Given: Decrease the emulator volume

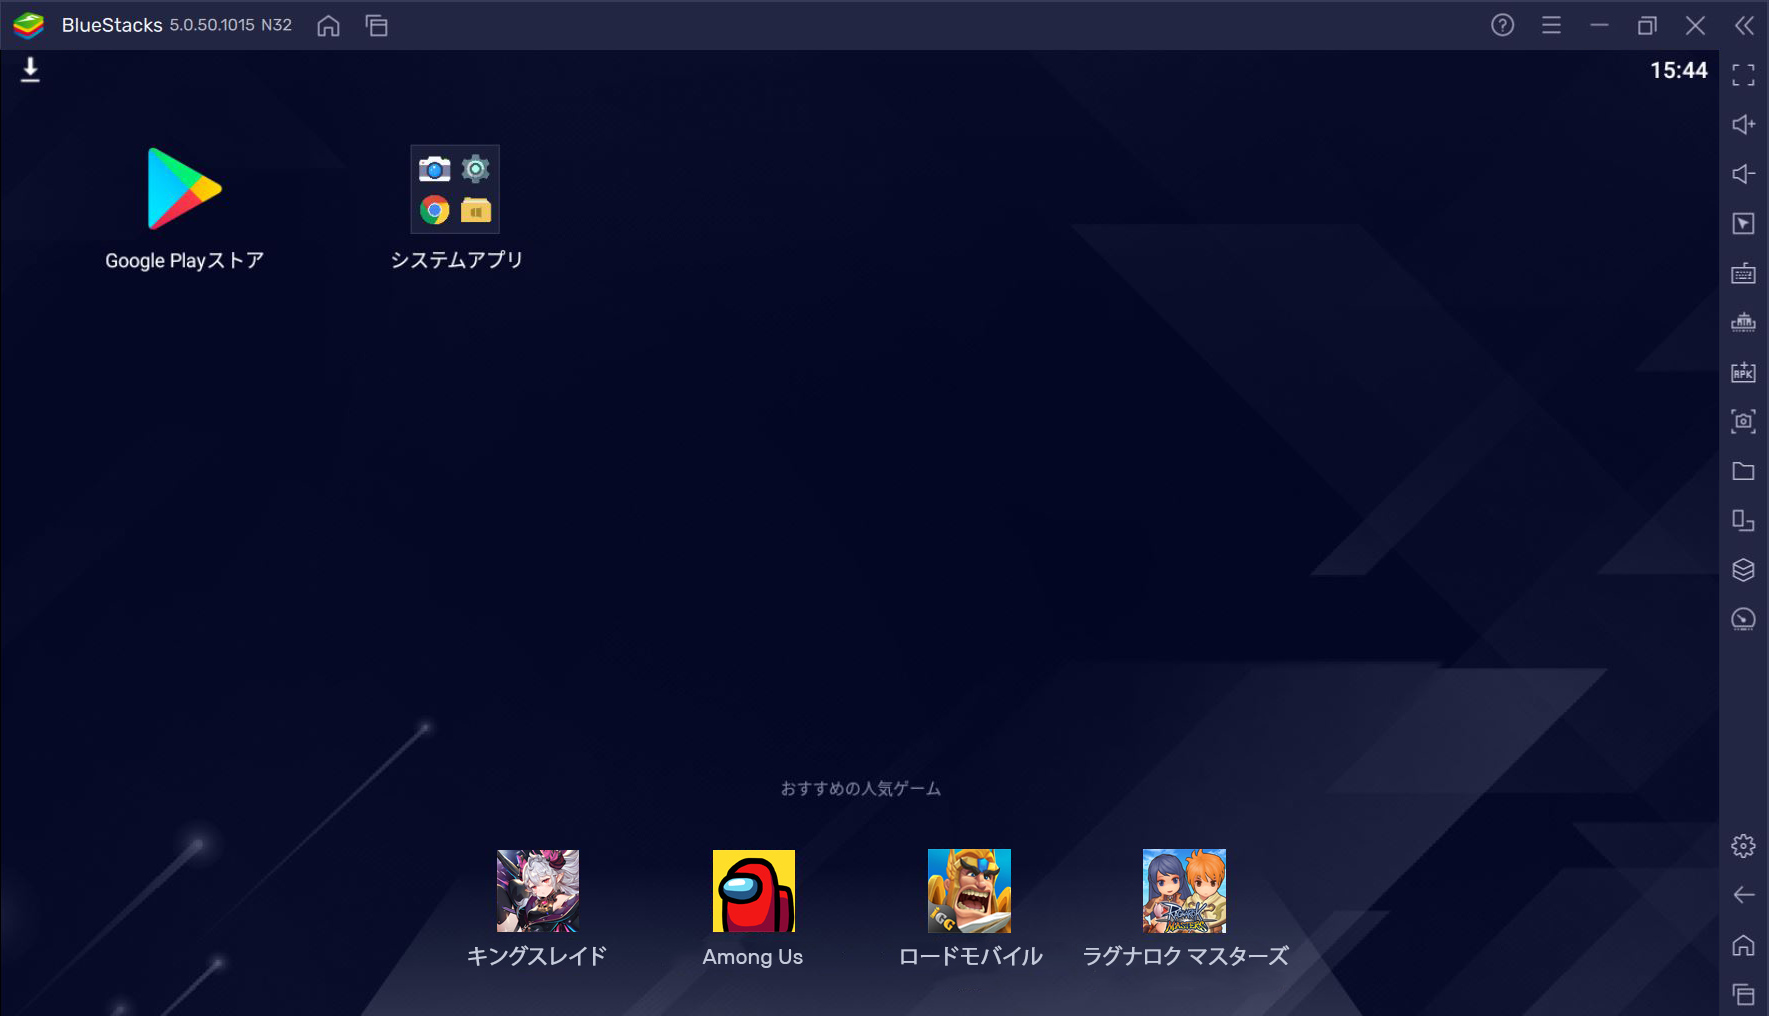Looking at the screenshot, I should (1744, 173).
